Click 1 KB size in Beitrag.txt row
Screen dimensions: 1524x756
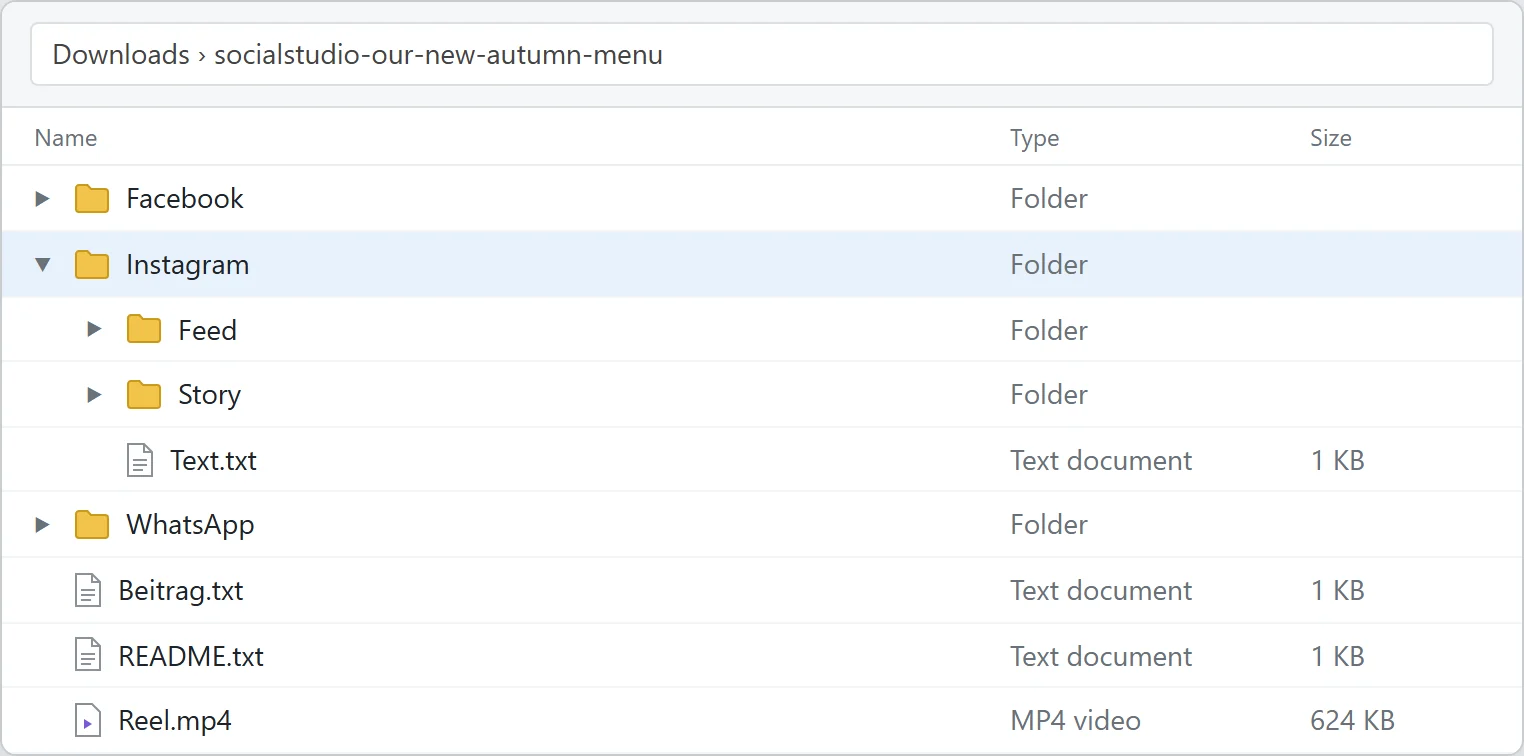point(1337,590)
